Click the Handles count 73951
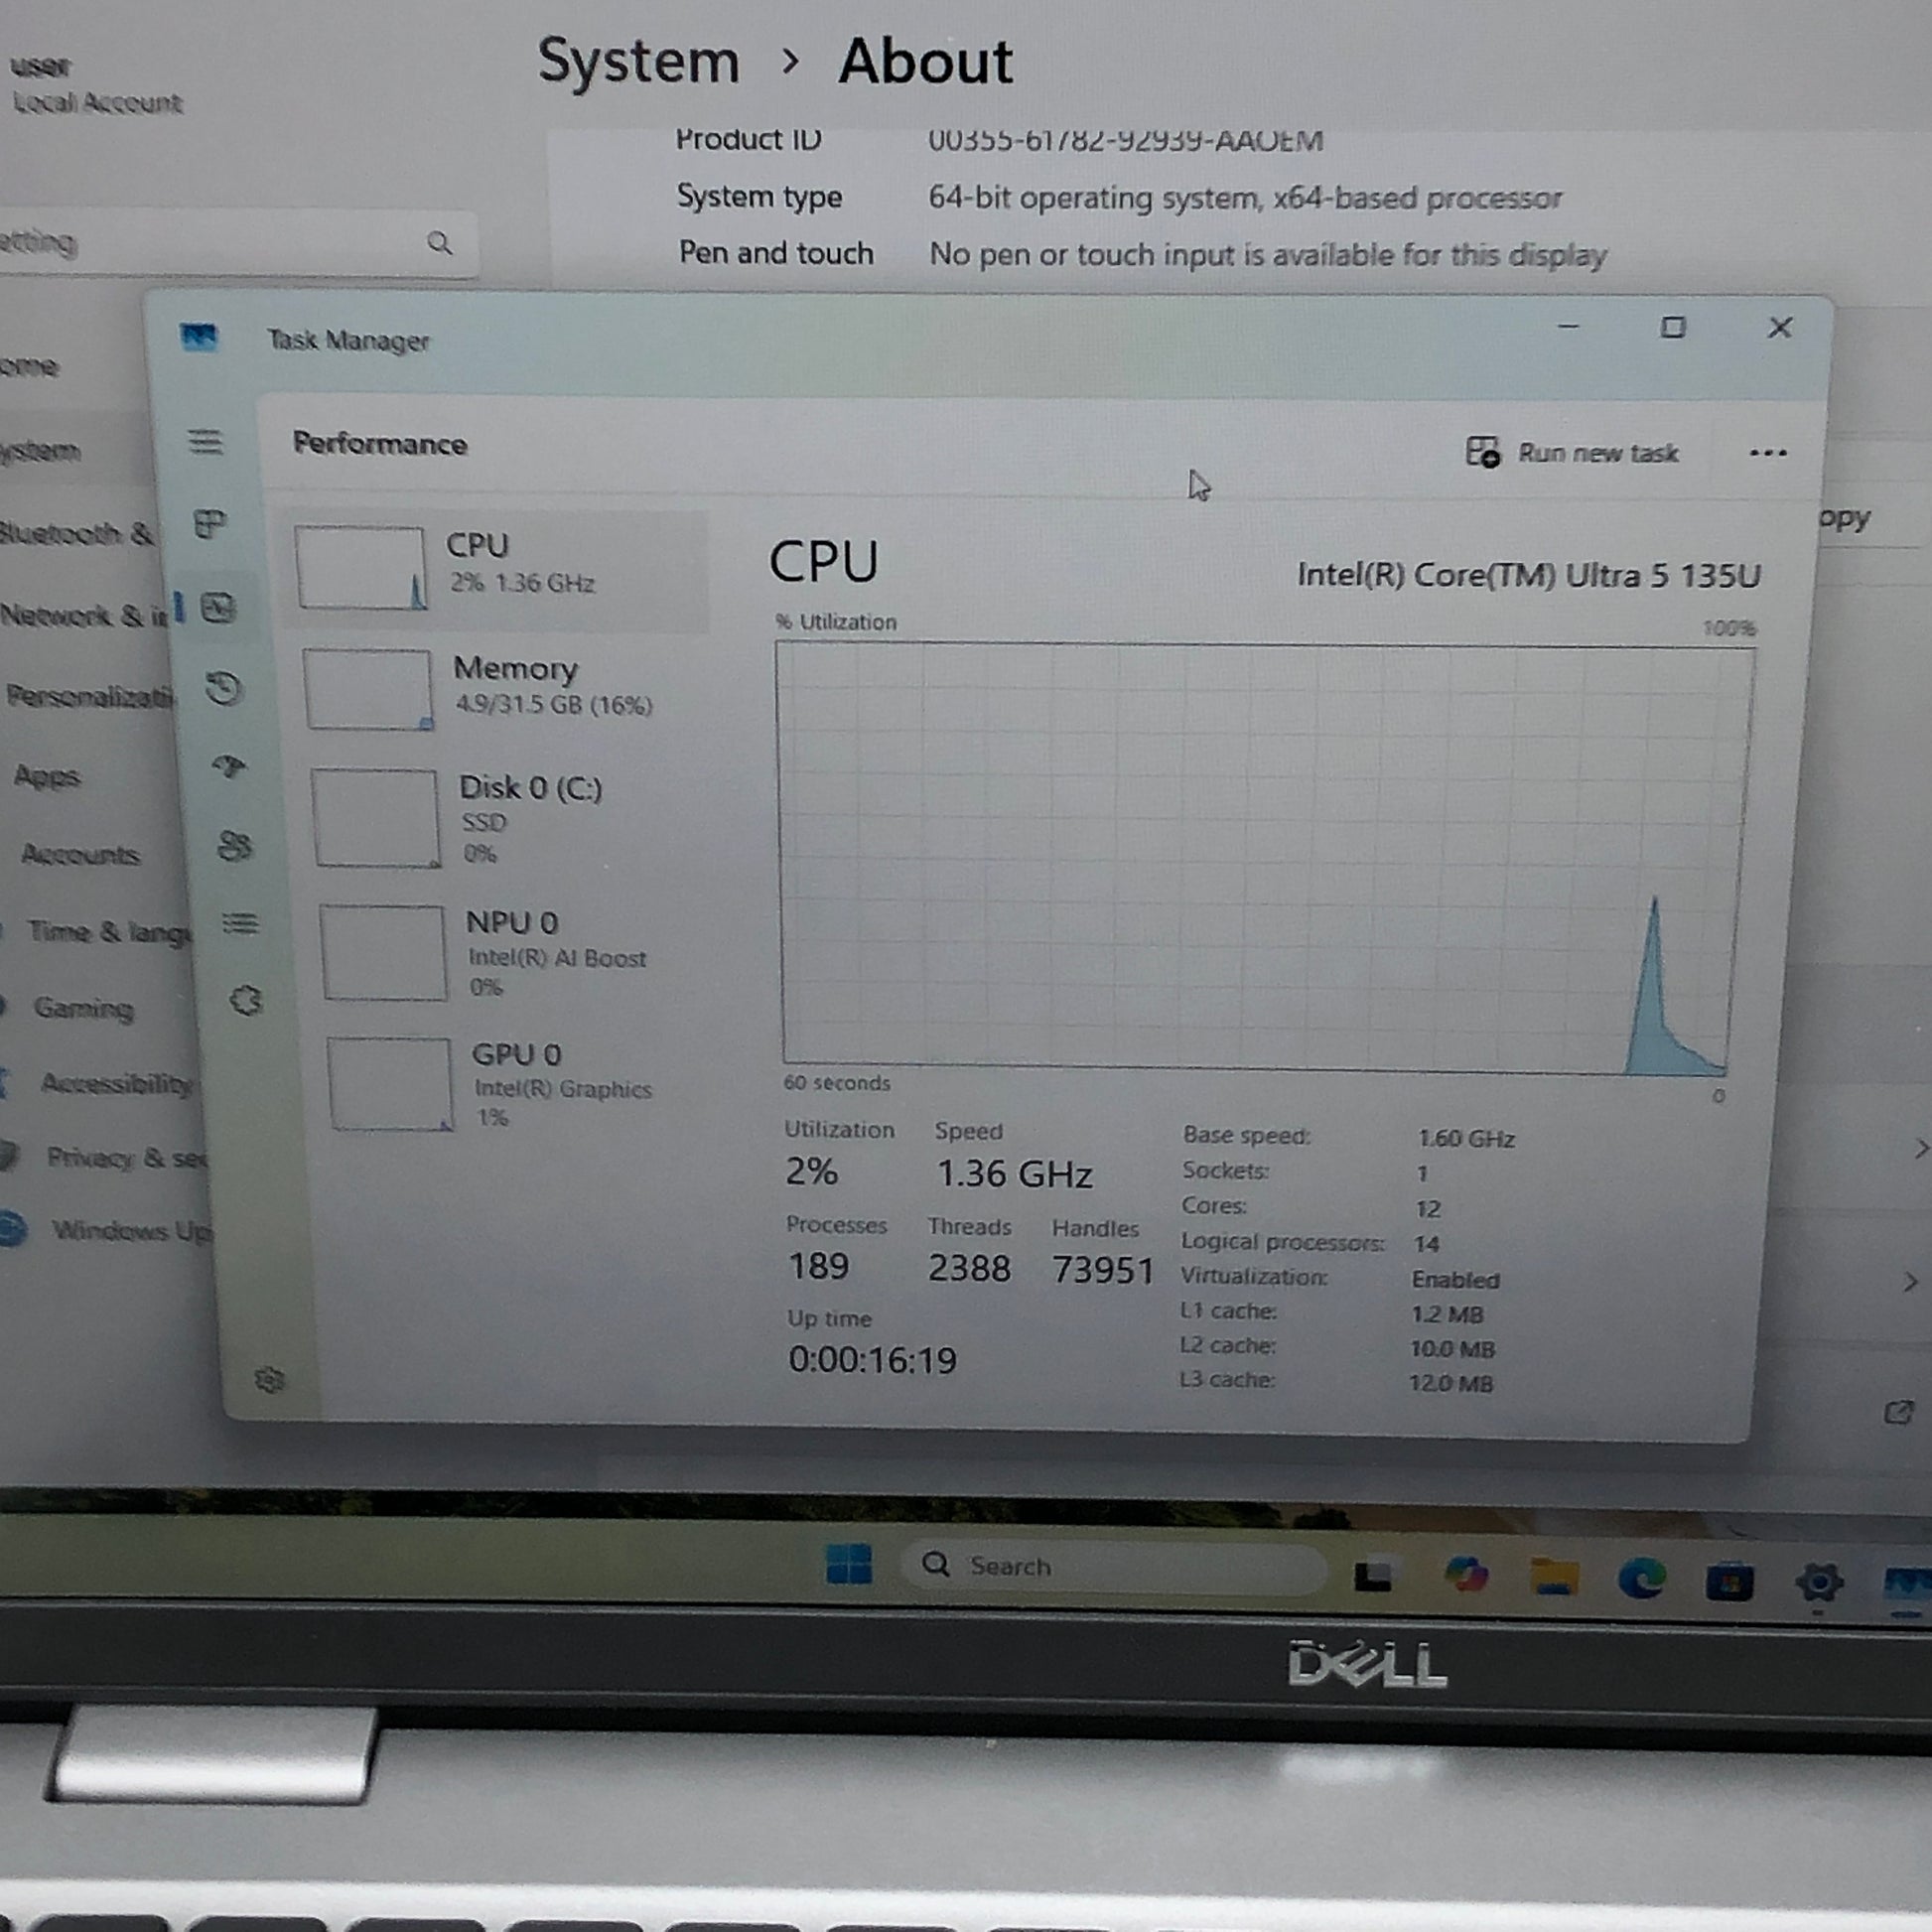The width and height of the screenshot is (1932, 1932). [x=1103, y=1270]
